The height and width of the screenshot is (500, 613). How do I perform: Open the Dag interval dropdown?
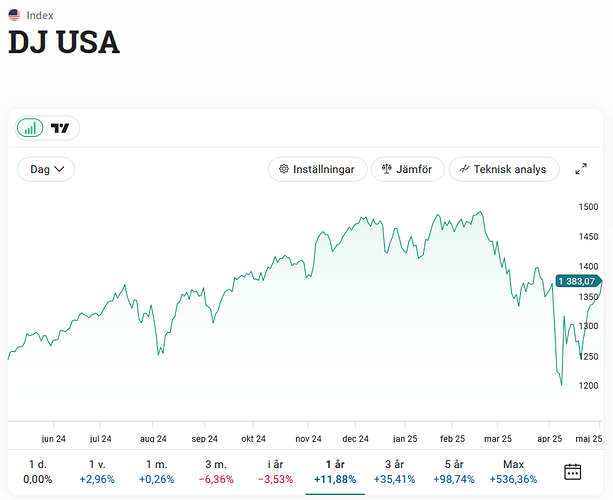point(46,169)
